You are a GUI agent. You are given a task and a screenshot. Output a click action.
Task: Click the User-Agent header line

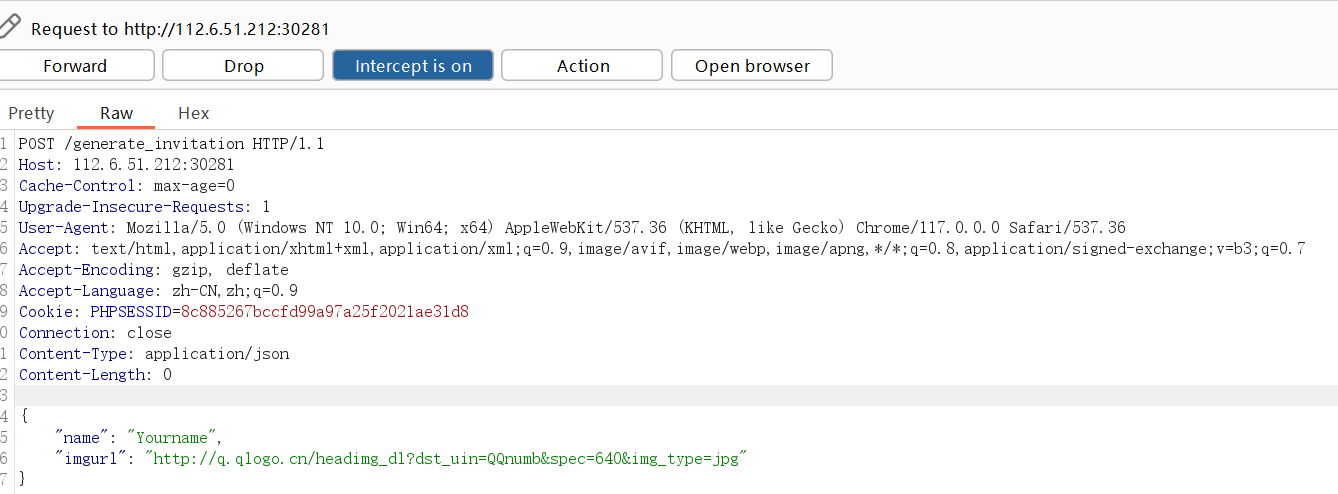(570, 228)
